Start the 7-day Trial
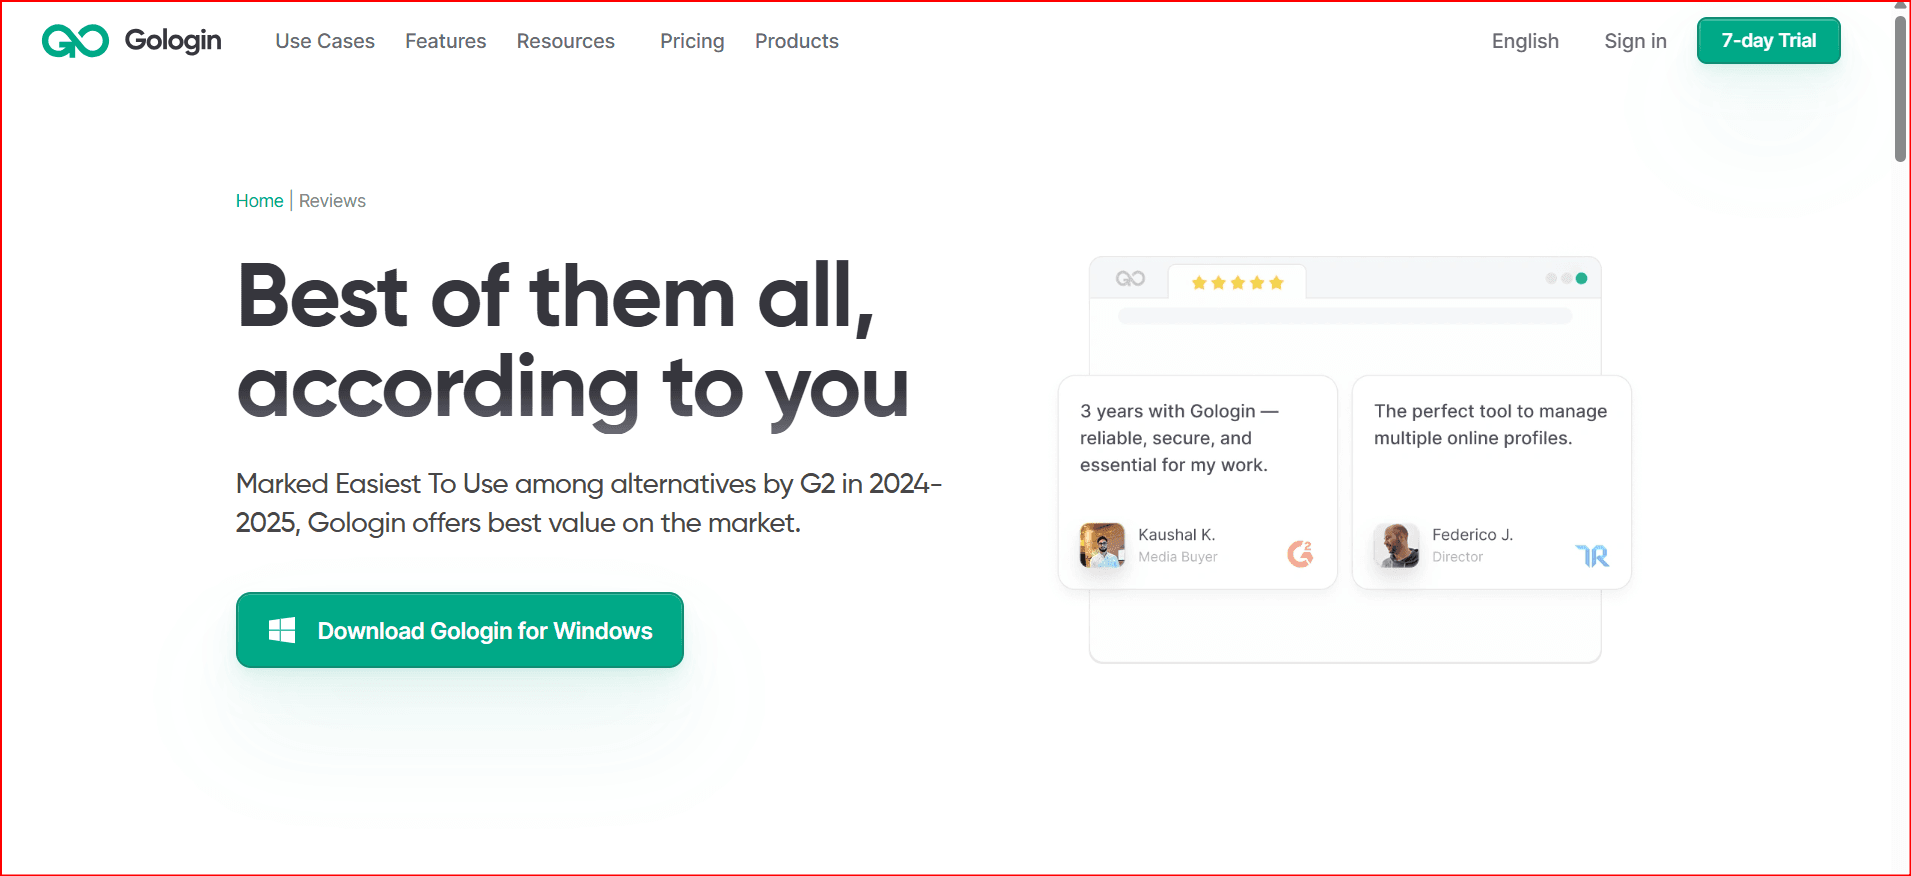This screenshot has width=1911, height=876. point(1768,41)
